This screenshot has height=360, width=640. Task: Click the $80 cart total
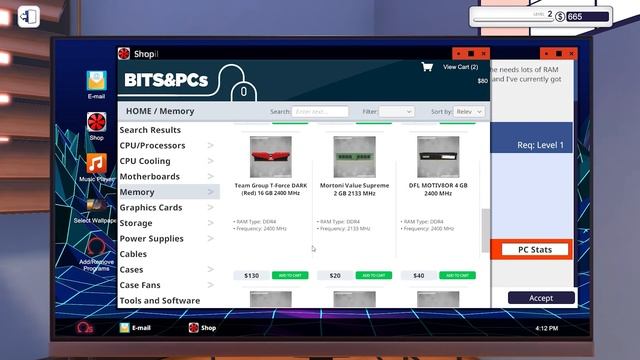click(x=482, y=81)
